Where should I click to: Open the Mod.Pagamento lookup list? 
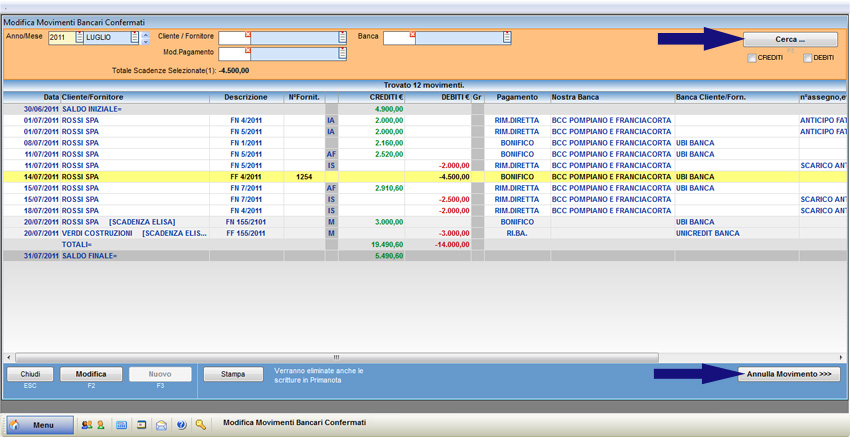click(x=342, y=53)
